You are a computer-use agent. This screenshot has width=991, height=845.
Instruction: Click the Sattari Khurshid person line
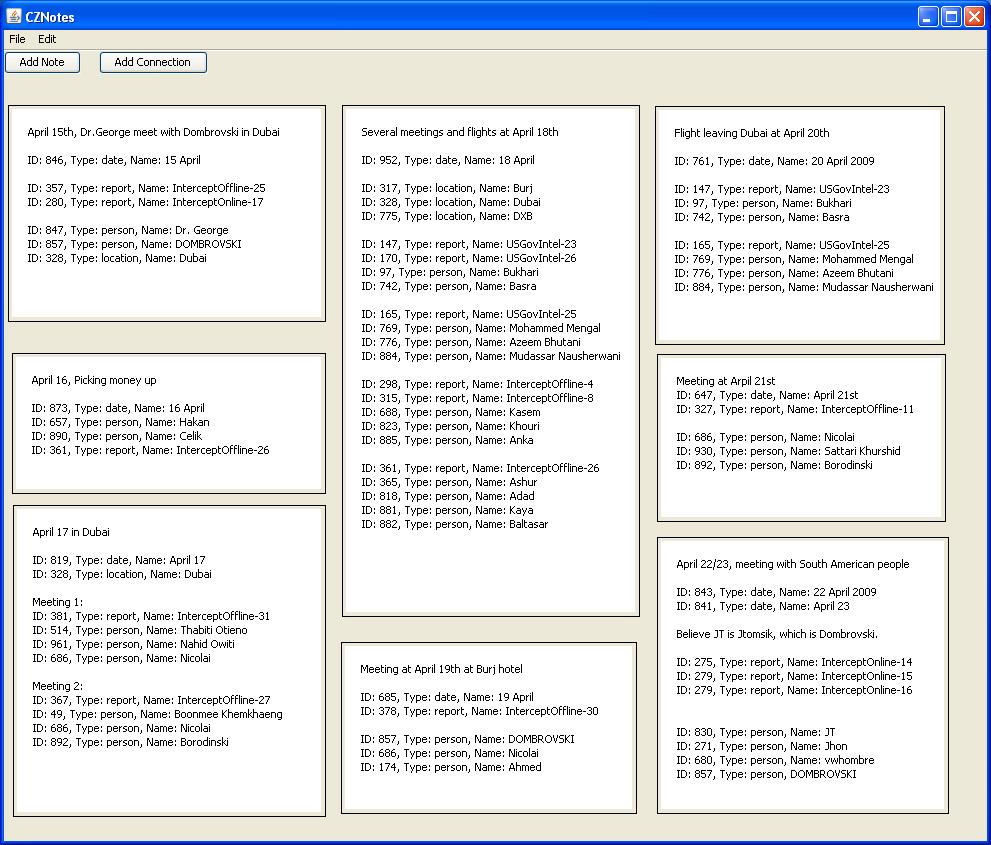tap(788, 451)
